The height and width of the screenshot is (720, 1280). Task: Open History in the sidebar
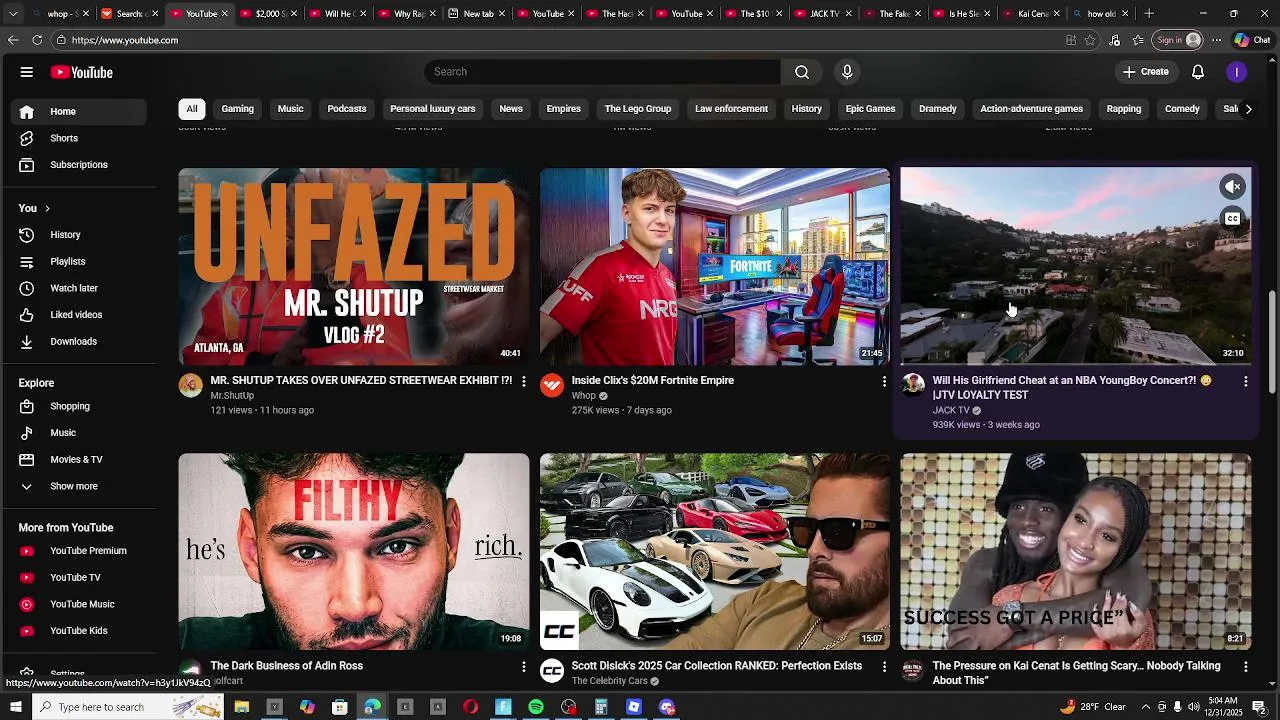[65, 235]
